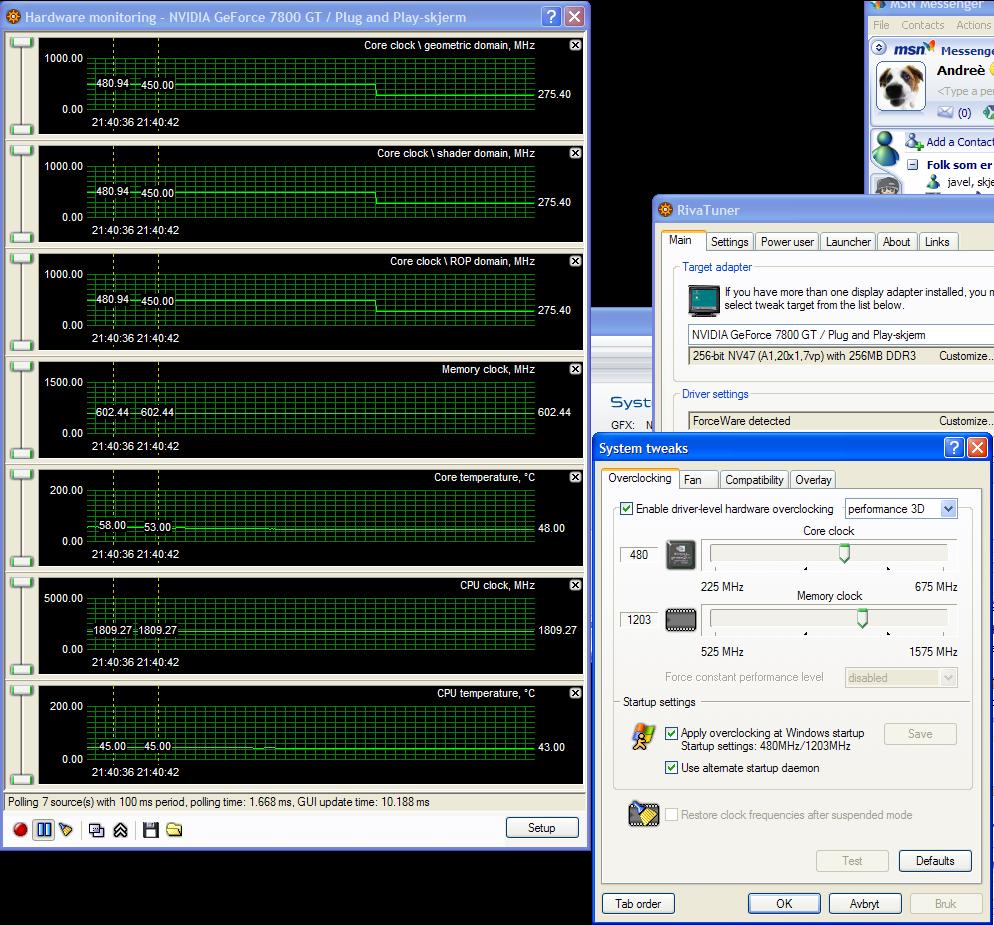Open RivaTuner About tab
Viewport: 994px width, 925px height.
point(896,242)
